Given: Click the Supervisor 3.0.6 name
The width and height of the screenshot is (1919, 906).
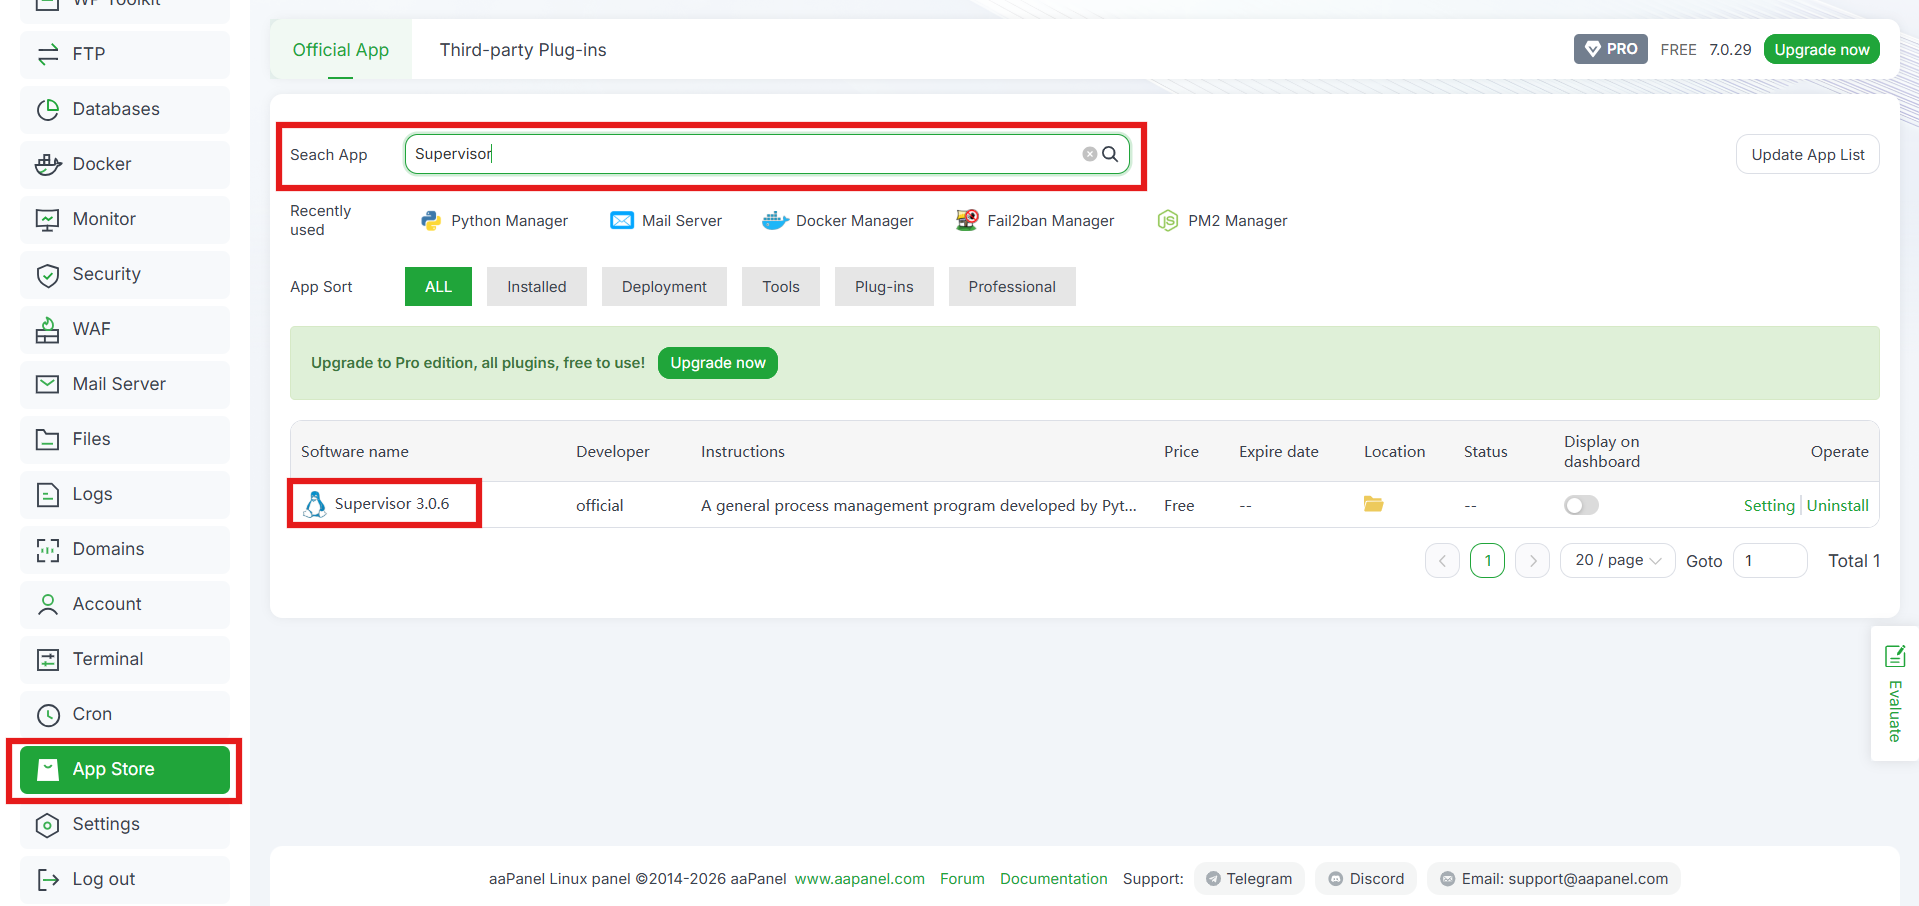Looking at the screenshot, I should 392,504.
